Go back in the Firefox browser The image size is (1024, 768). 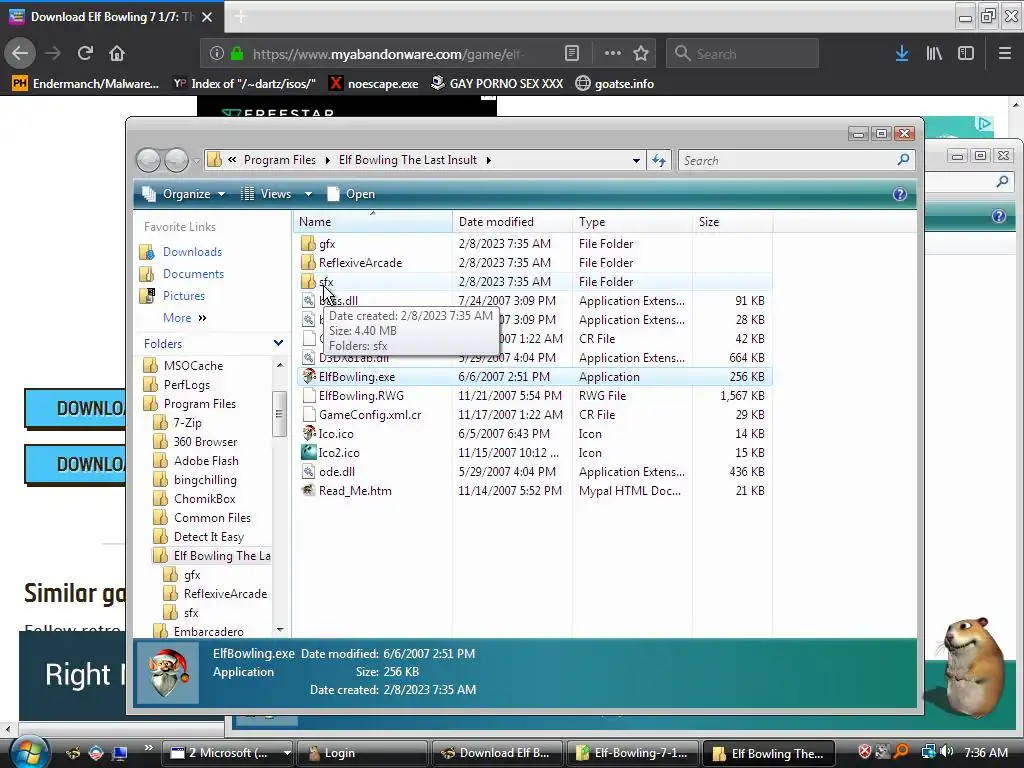tap(20, 54)
